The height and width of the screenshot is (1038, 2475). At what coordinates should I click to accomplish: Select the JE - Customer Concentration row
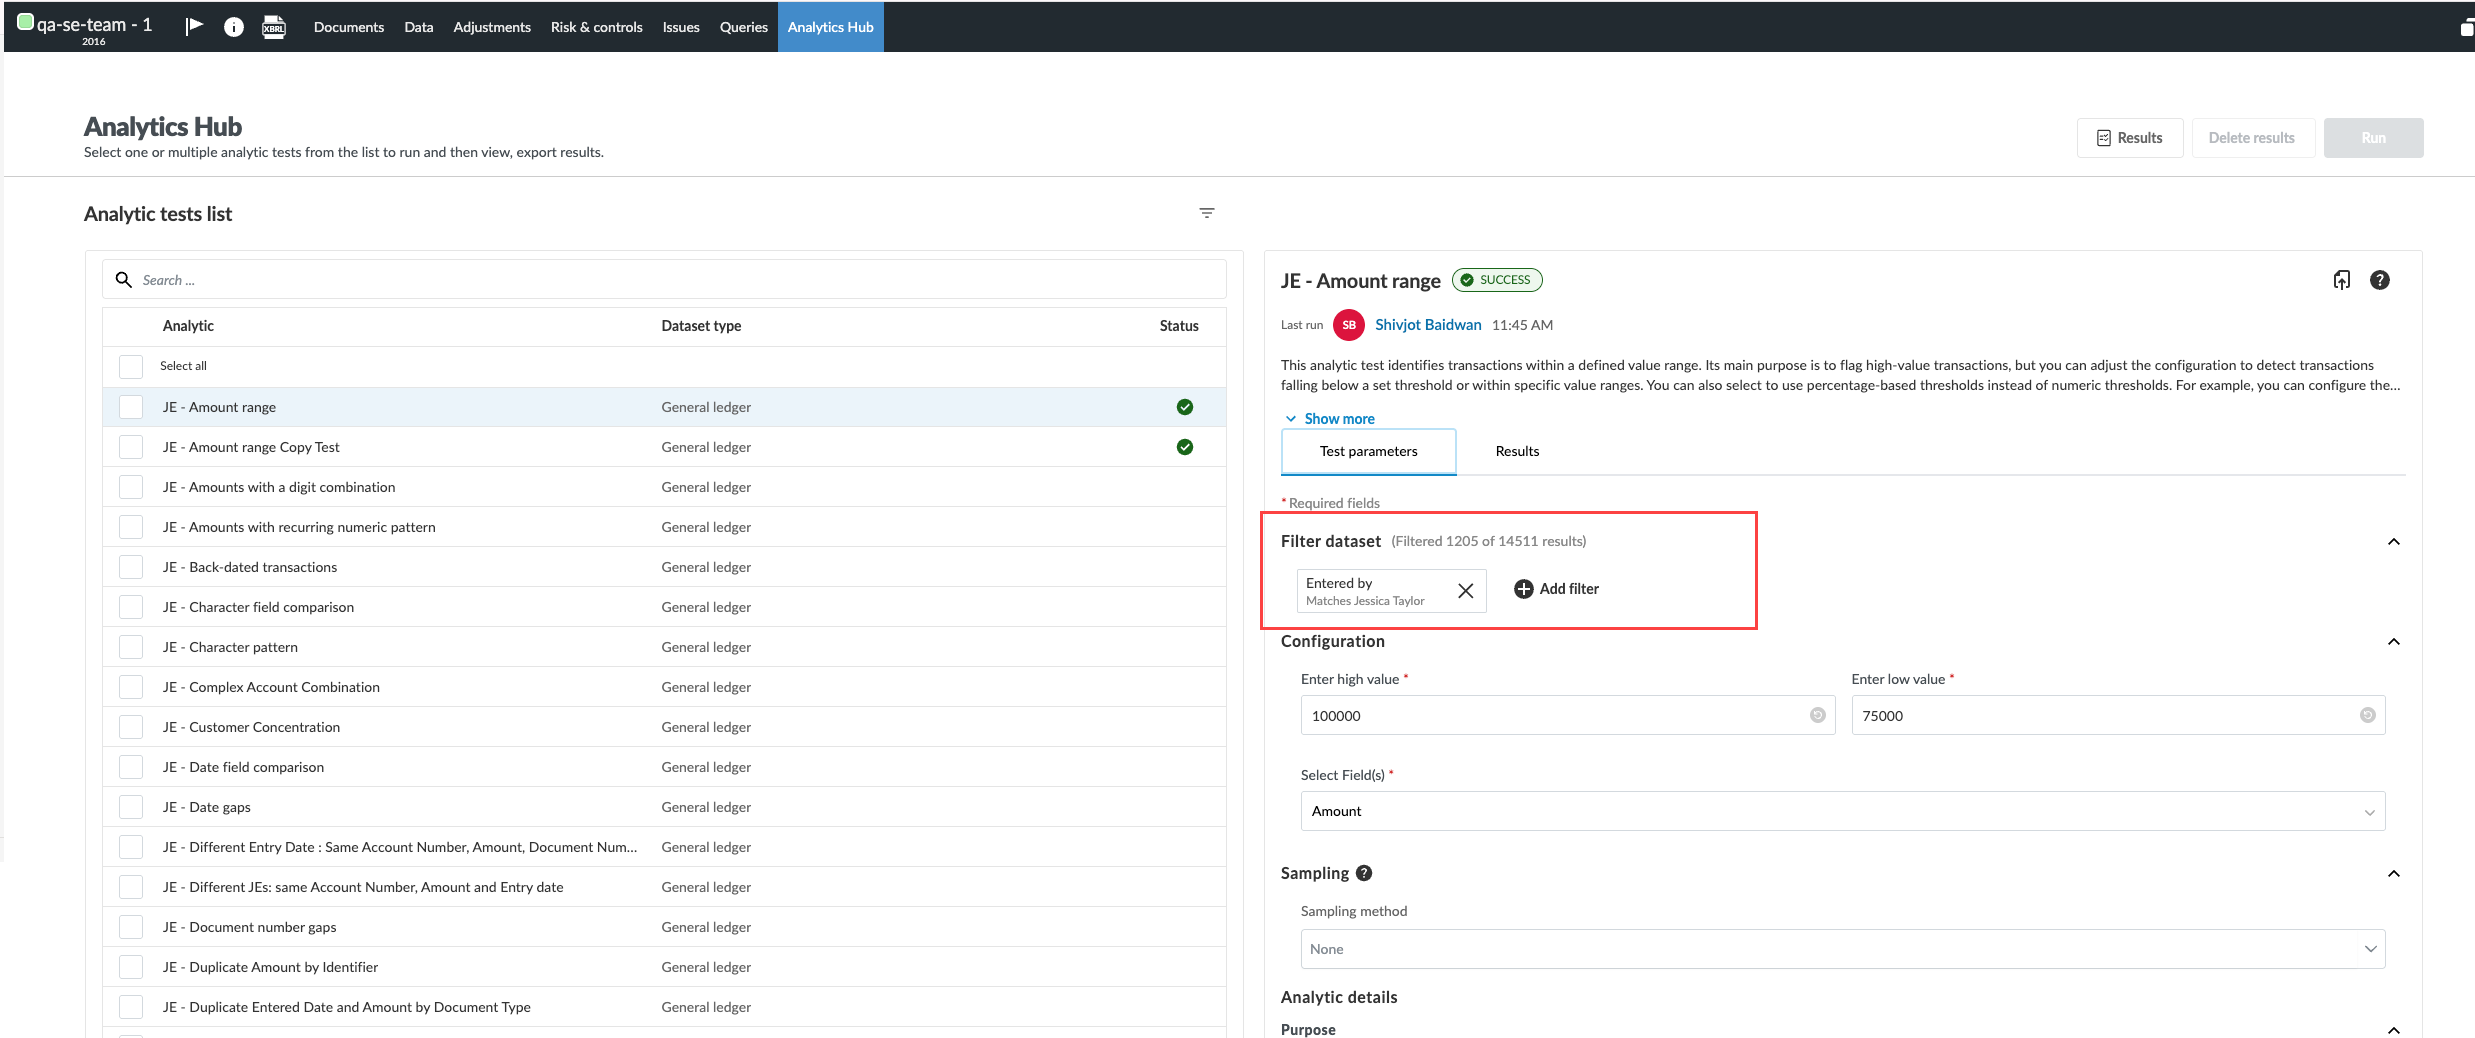tap(664, 727)
